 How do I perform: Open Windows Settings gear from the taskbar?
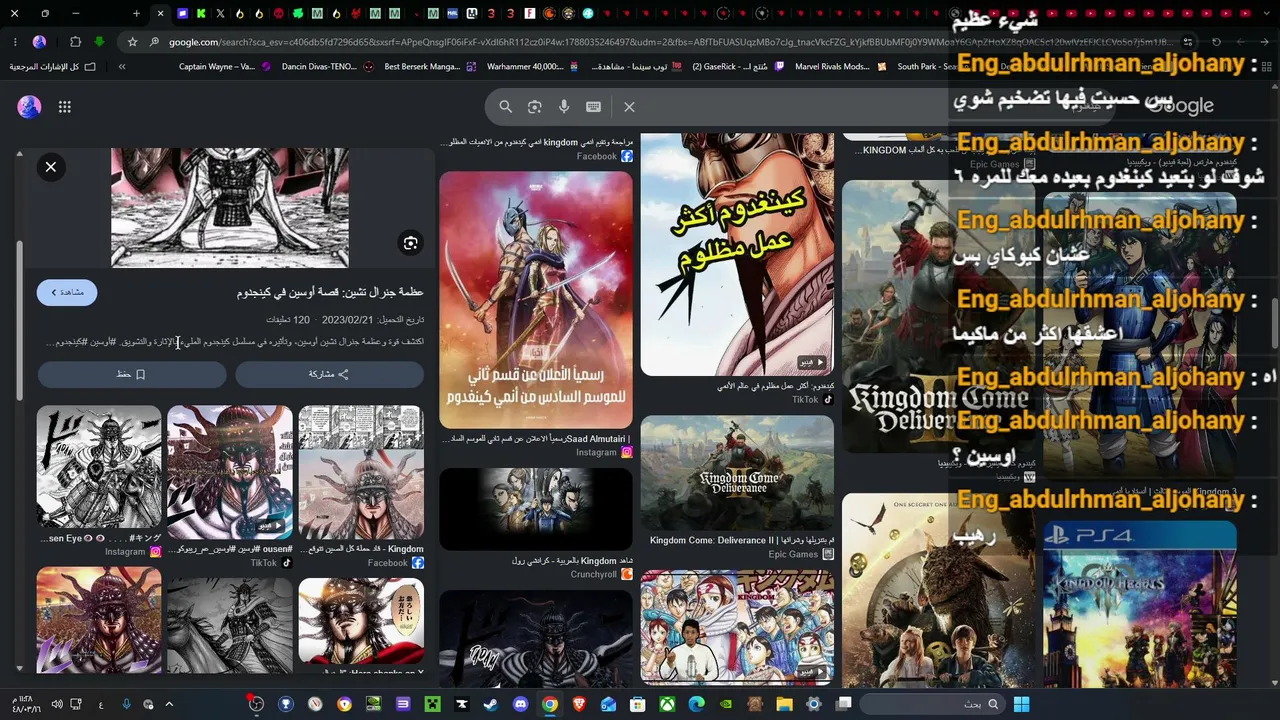[x=813, y=704]
